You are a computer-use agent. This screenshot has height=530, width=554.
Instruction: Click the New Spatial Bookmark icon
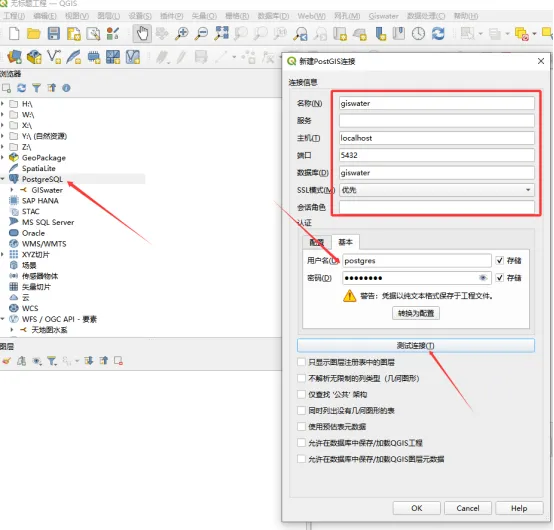[380, 34]
